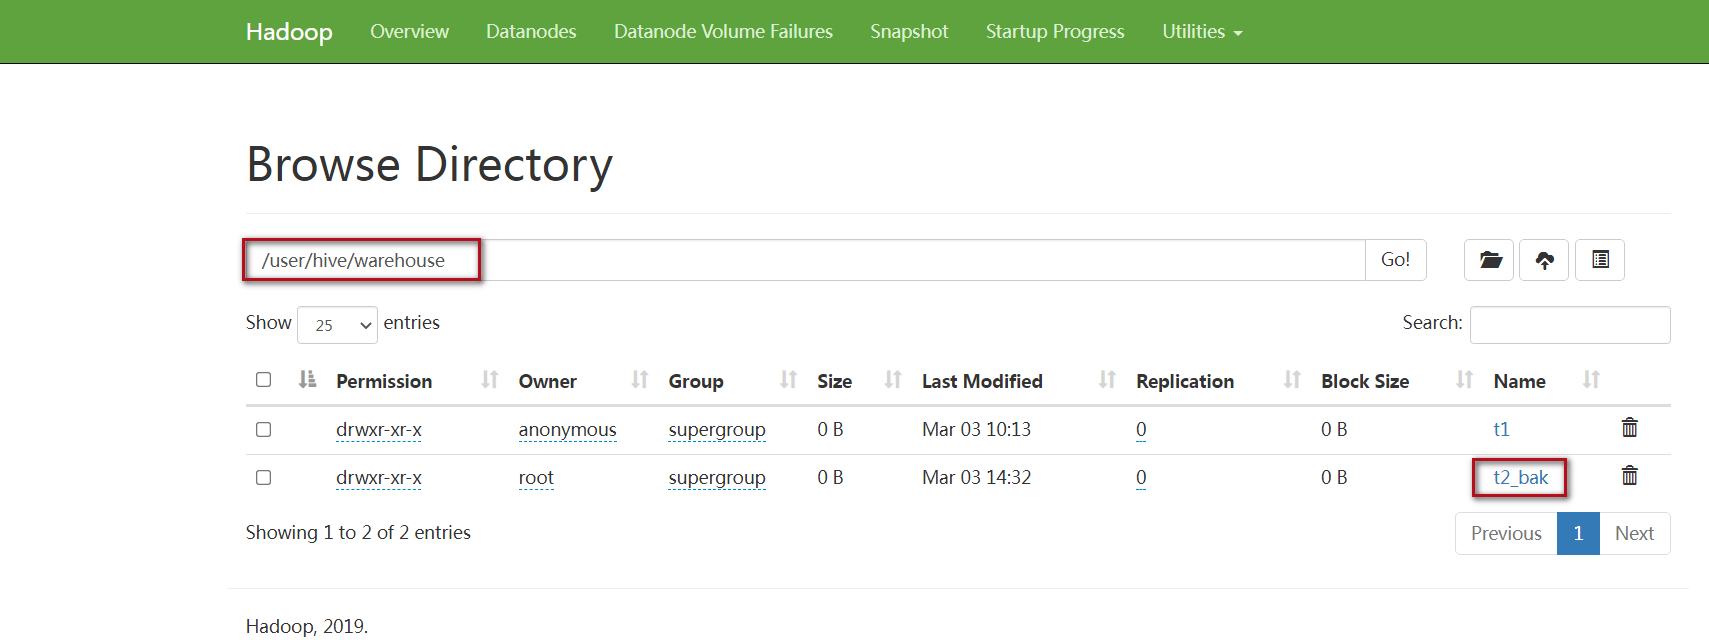The image size is (1709, 640).
Task: Sort using the Block Size column arrows
Action: [1464, 380]
